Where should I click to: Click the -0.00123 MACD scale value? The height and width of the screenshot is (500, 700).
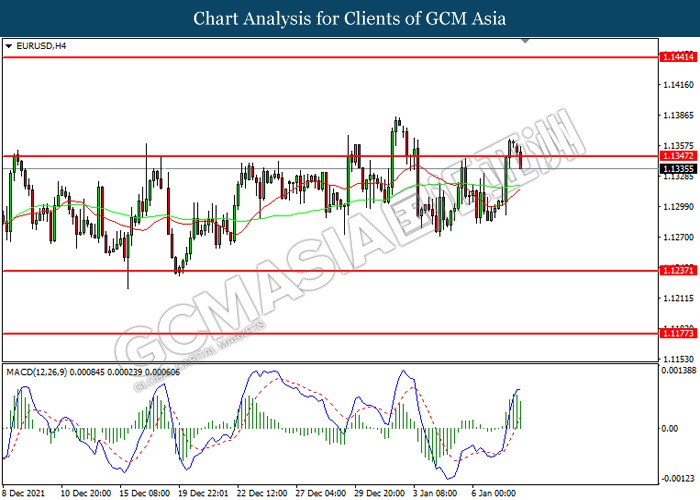[678, 479]
